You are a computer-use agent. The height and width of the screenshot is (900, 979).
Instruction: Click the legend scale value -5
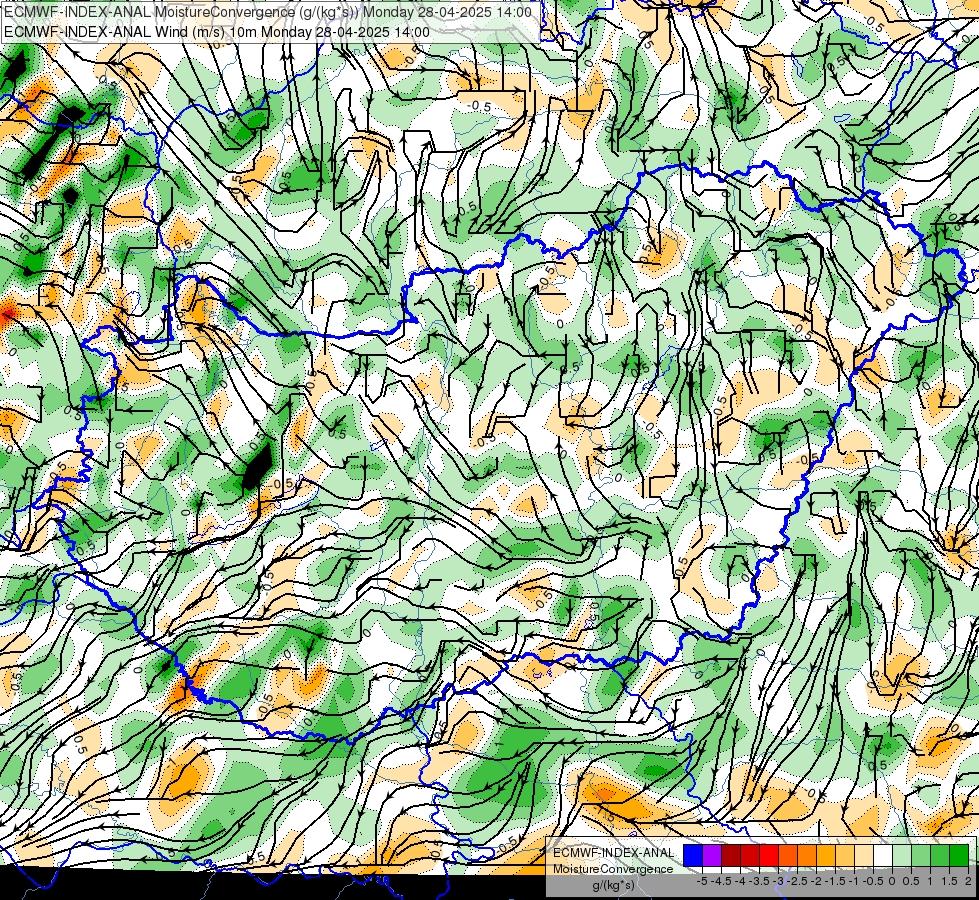(x=702, y=881)
